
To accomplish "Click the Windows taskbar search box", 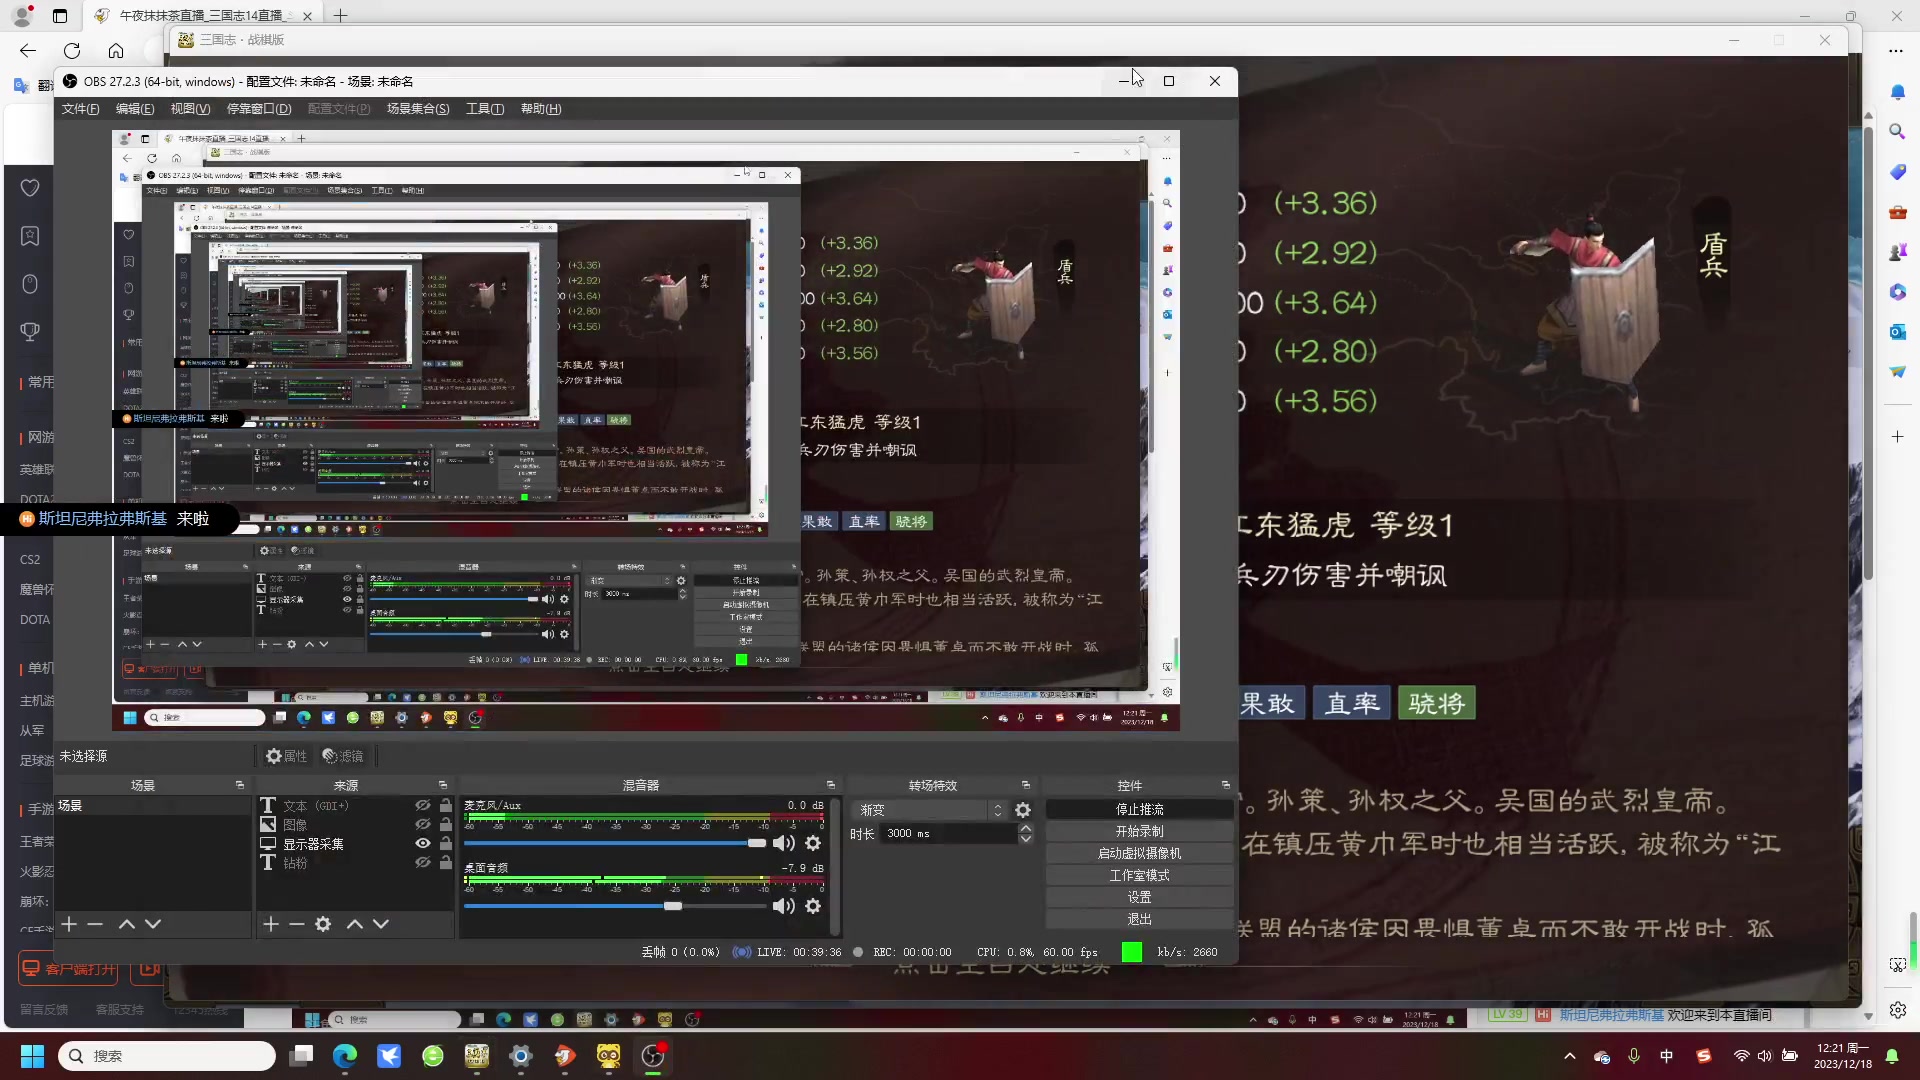I will tap(167, 1056).
